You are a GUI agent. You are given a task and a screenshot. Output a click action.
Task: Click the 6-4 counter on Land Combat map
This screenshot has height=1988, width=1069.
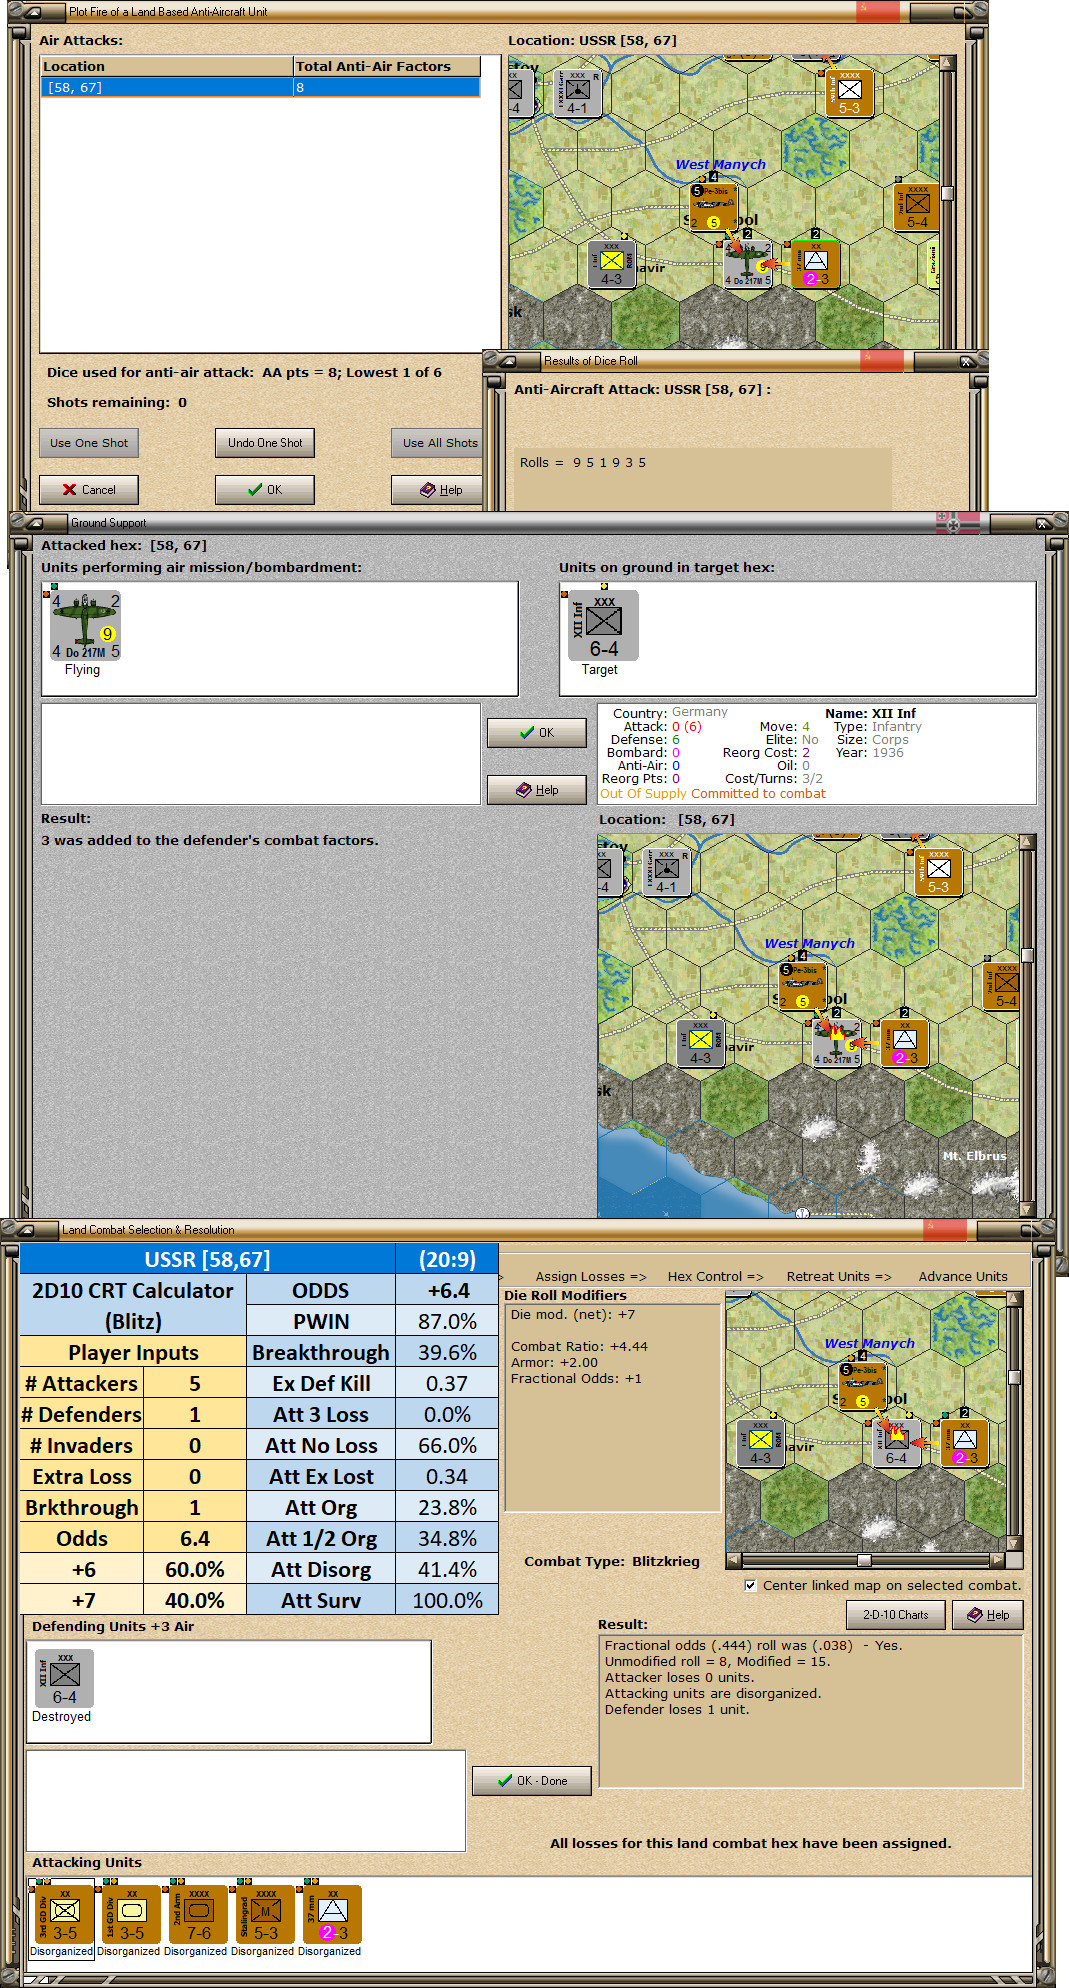point(896,1444)
